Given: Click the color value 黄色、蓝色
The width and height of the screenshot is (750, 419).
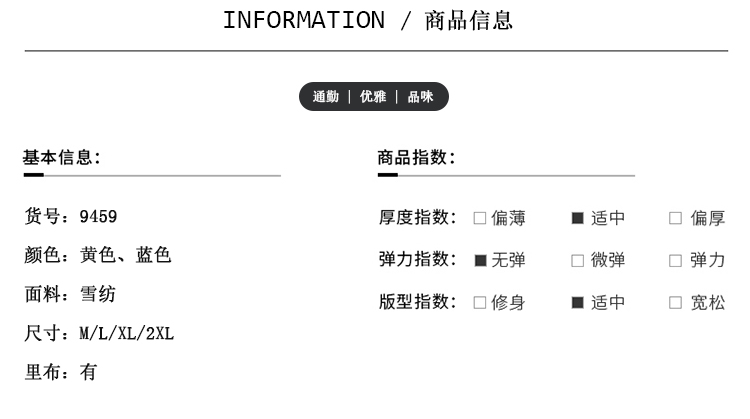Looking at the screenshot, I should pos(126,255).
